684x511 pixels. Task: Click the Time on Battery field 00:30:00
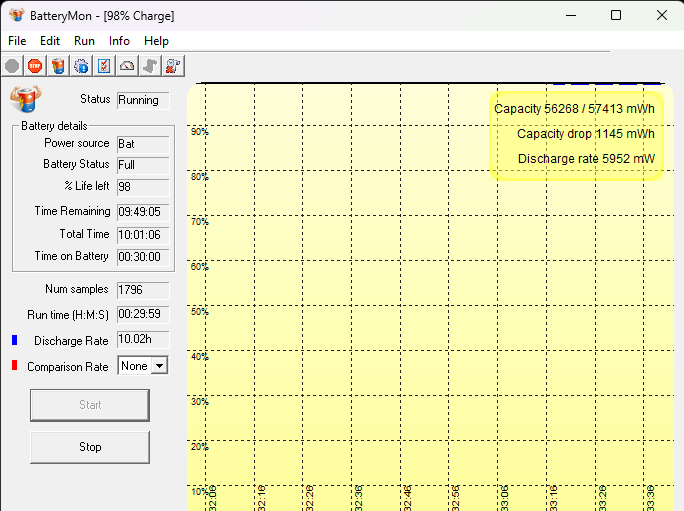pos(143,257)
